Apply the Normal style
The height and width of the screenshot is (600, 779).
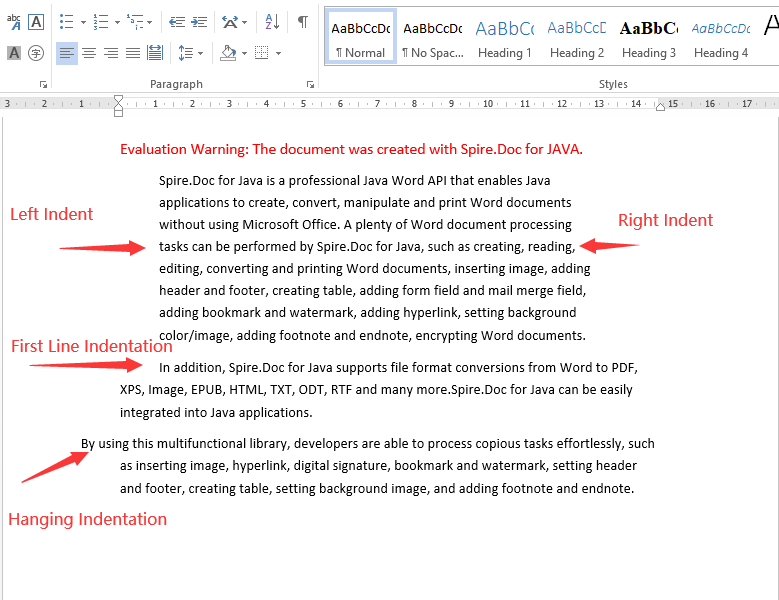tap(361, 37)
